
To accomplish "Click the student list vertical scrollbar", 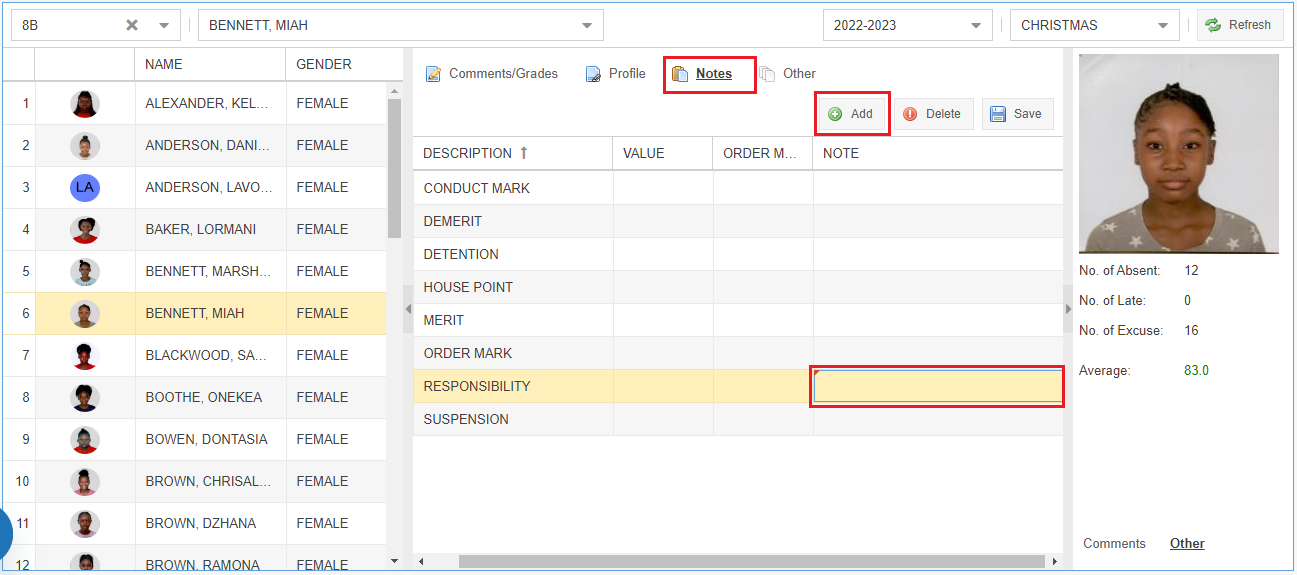I will tap(394, 168).
